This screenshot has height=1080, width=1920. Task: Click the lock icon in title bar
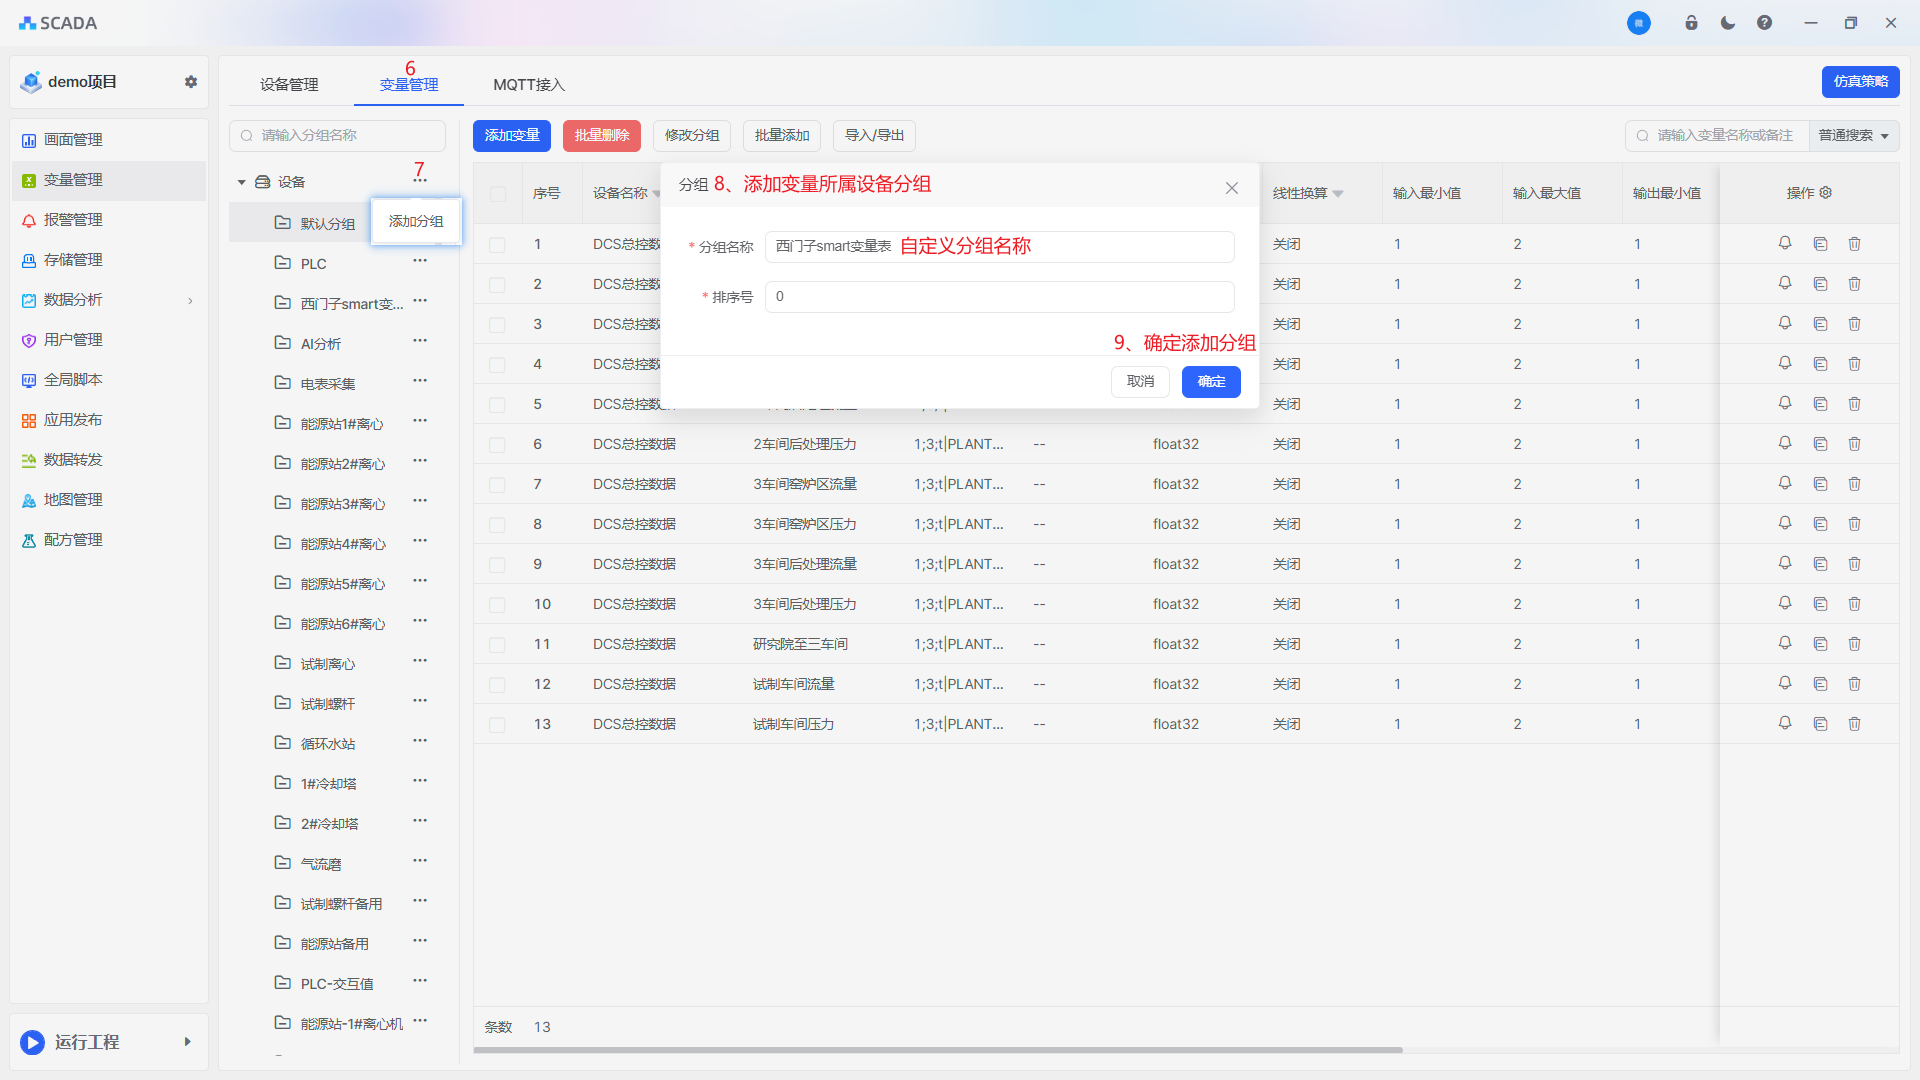coord(1691,23)
